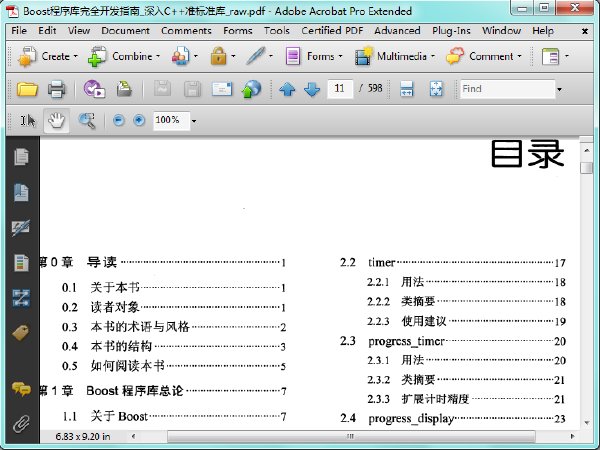Expand the Forms dropdown arrow

[x=340, y=56]
